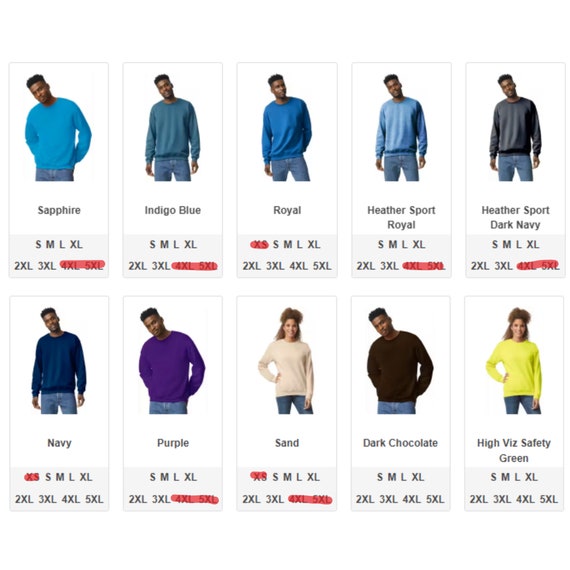Select size 3XL under Sand
The height and width of the screenshot is (570, 570).
coord(275,499)
